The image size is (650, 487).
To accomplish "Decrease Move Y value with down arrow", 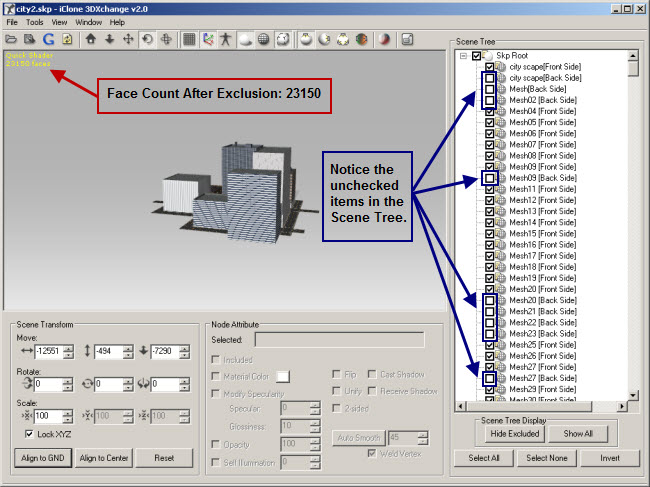I will pos(129,355).
